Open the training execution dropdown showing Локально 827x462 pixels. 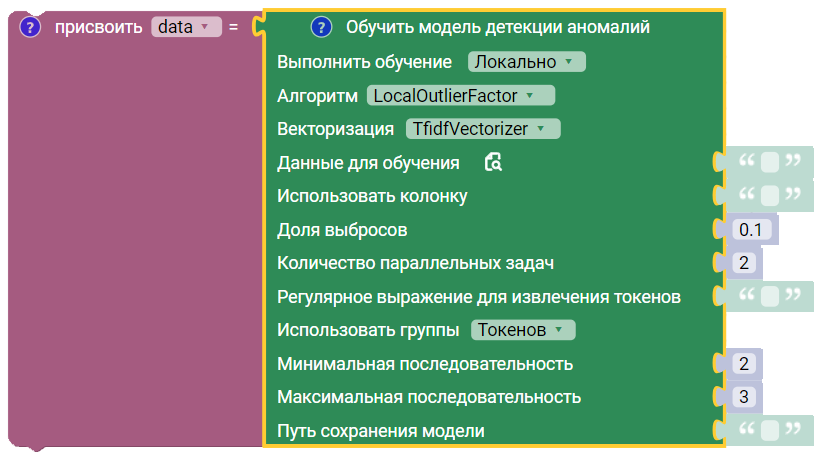click(x=526, y=62)
